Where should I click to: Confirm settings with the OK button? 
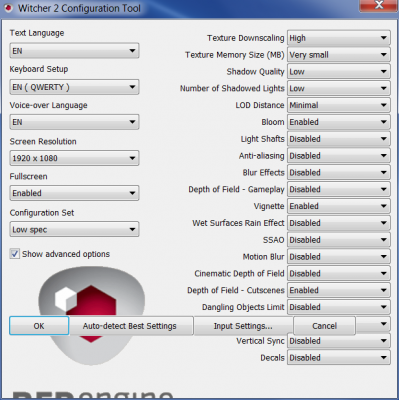coord(39,326)
